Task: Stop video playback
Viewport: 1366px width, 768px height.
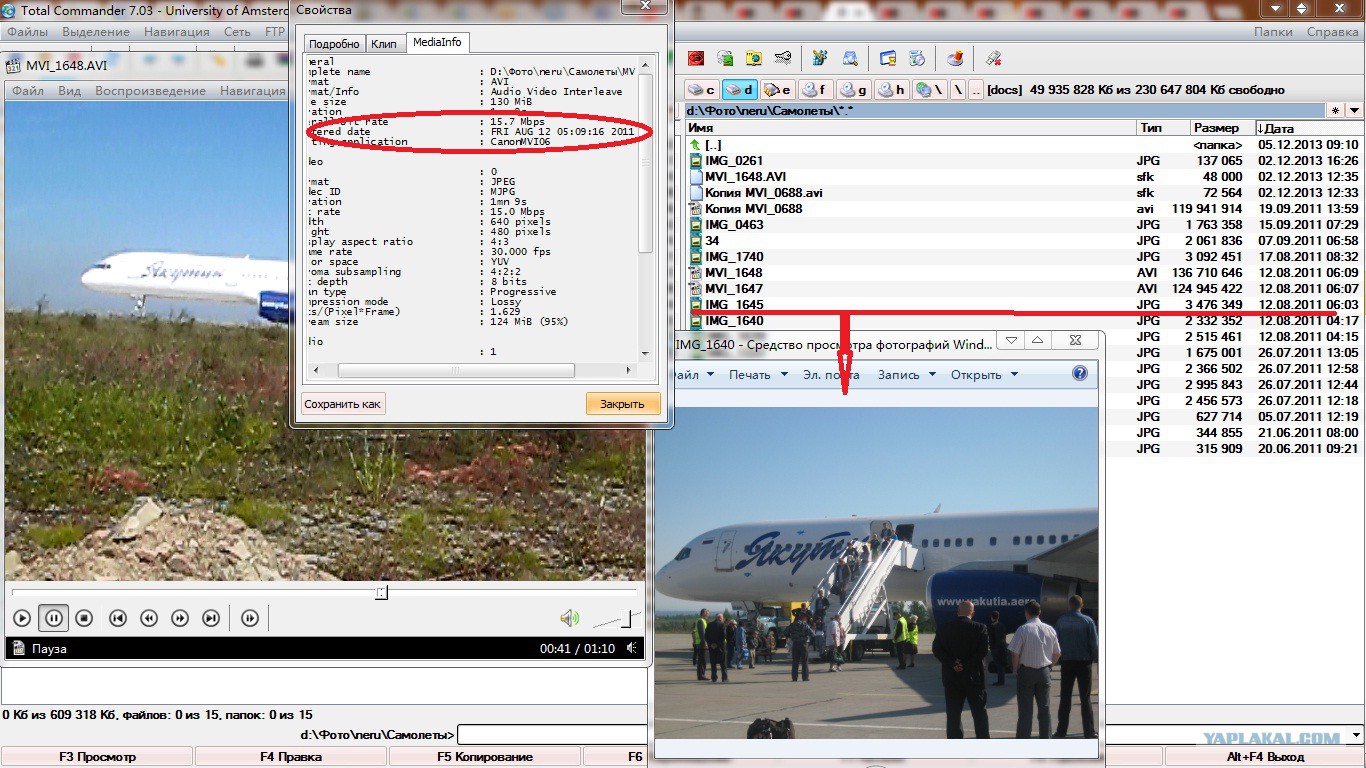Action: pos(85,618)
